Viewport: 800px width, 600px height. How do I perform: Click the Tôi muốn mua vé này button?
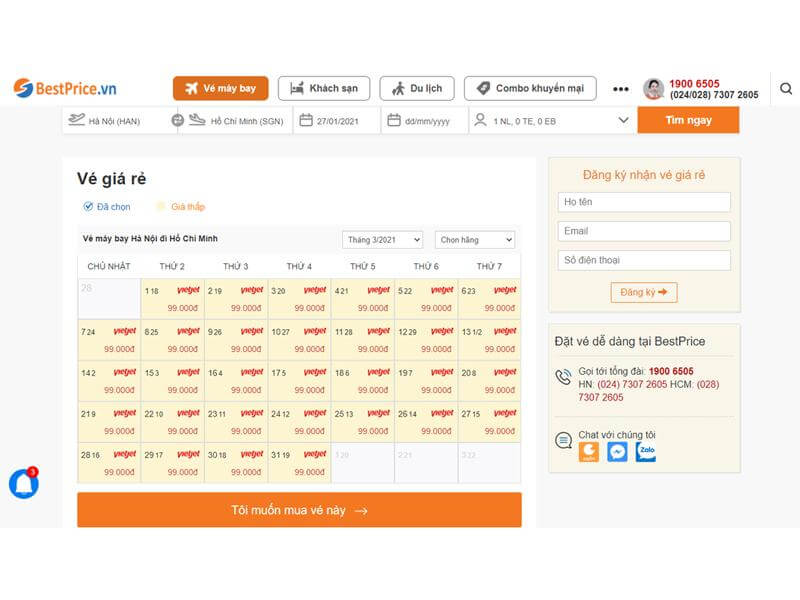(299, 510)
